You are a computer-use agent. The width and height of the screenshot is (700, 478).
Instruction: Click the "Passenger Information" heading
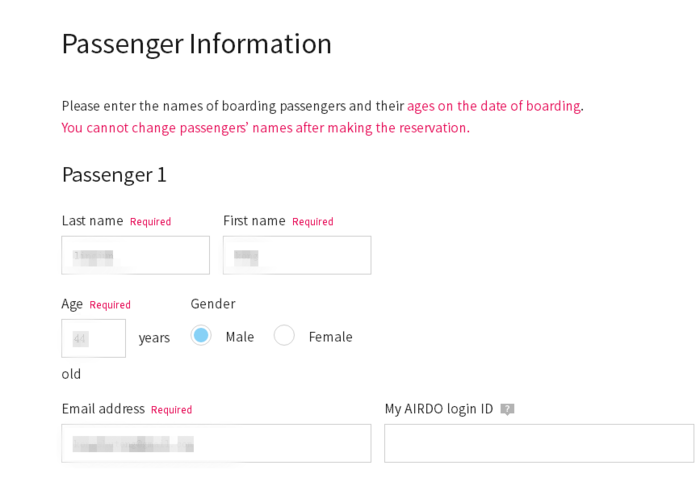pos(196,44)
